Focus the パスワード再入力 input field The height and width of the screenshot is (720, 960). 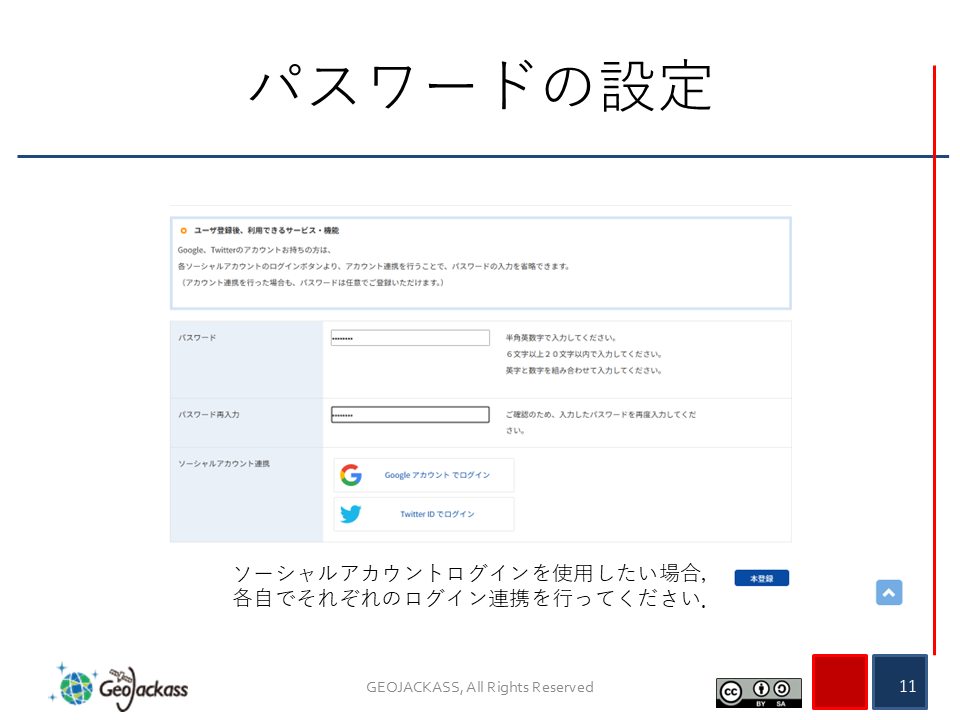[410, 415]
